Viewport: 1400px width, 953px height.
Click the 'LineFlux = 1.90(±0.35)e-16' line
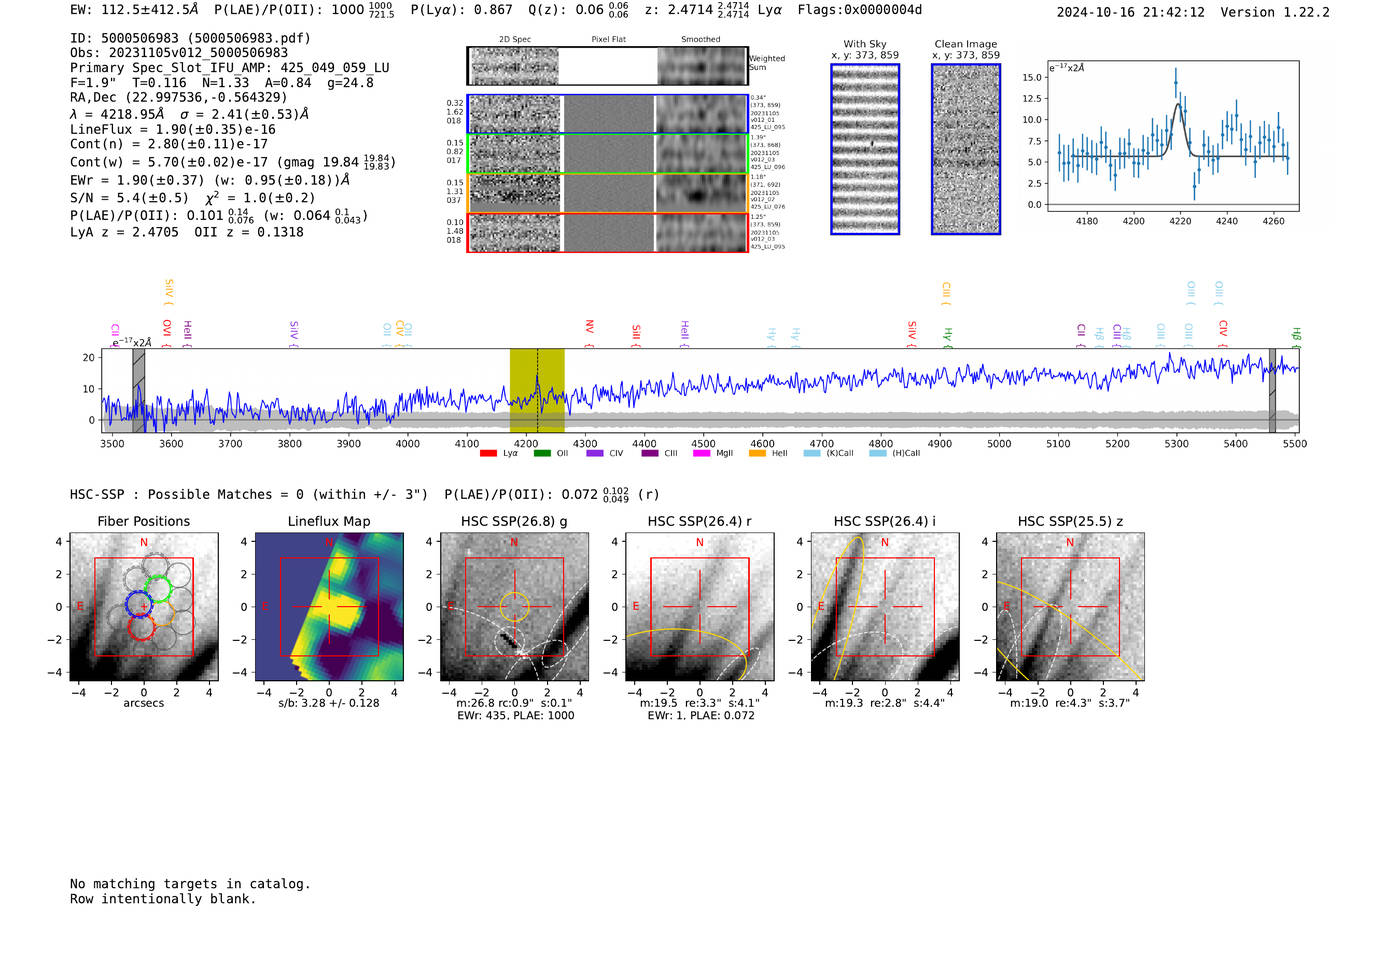pos(173,129)
